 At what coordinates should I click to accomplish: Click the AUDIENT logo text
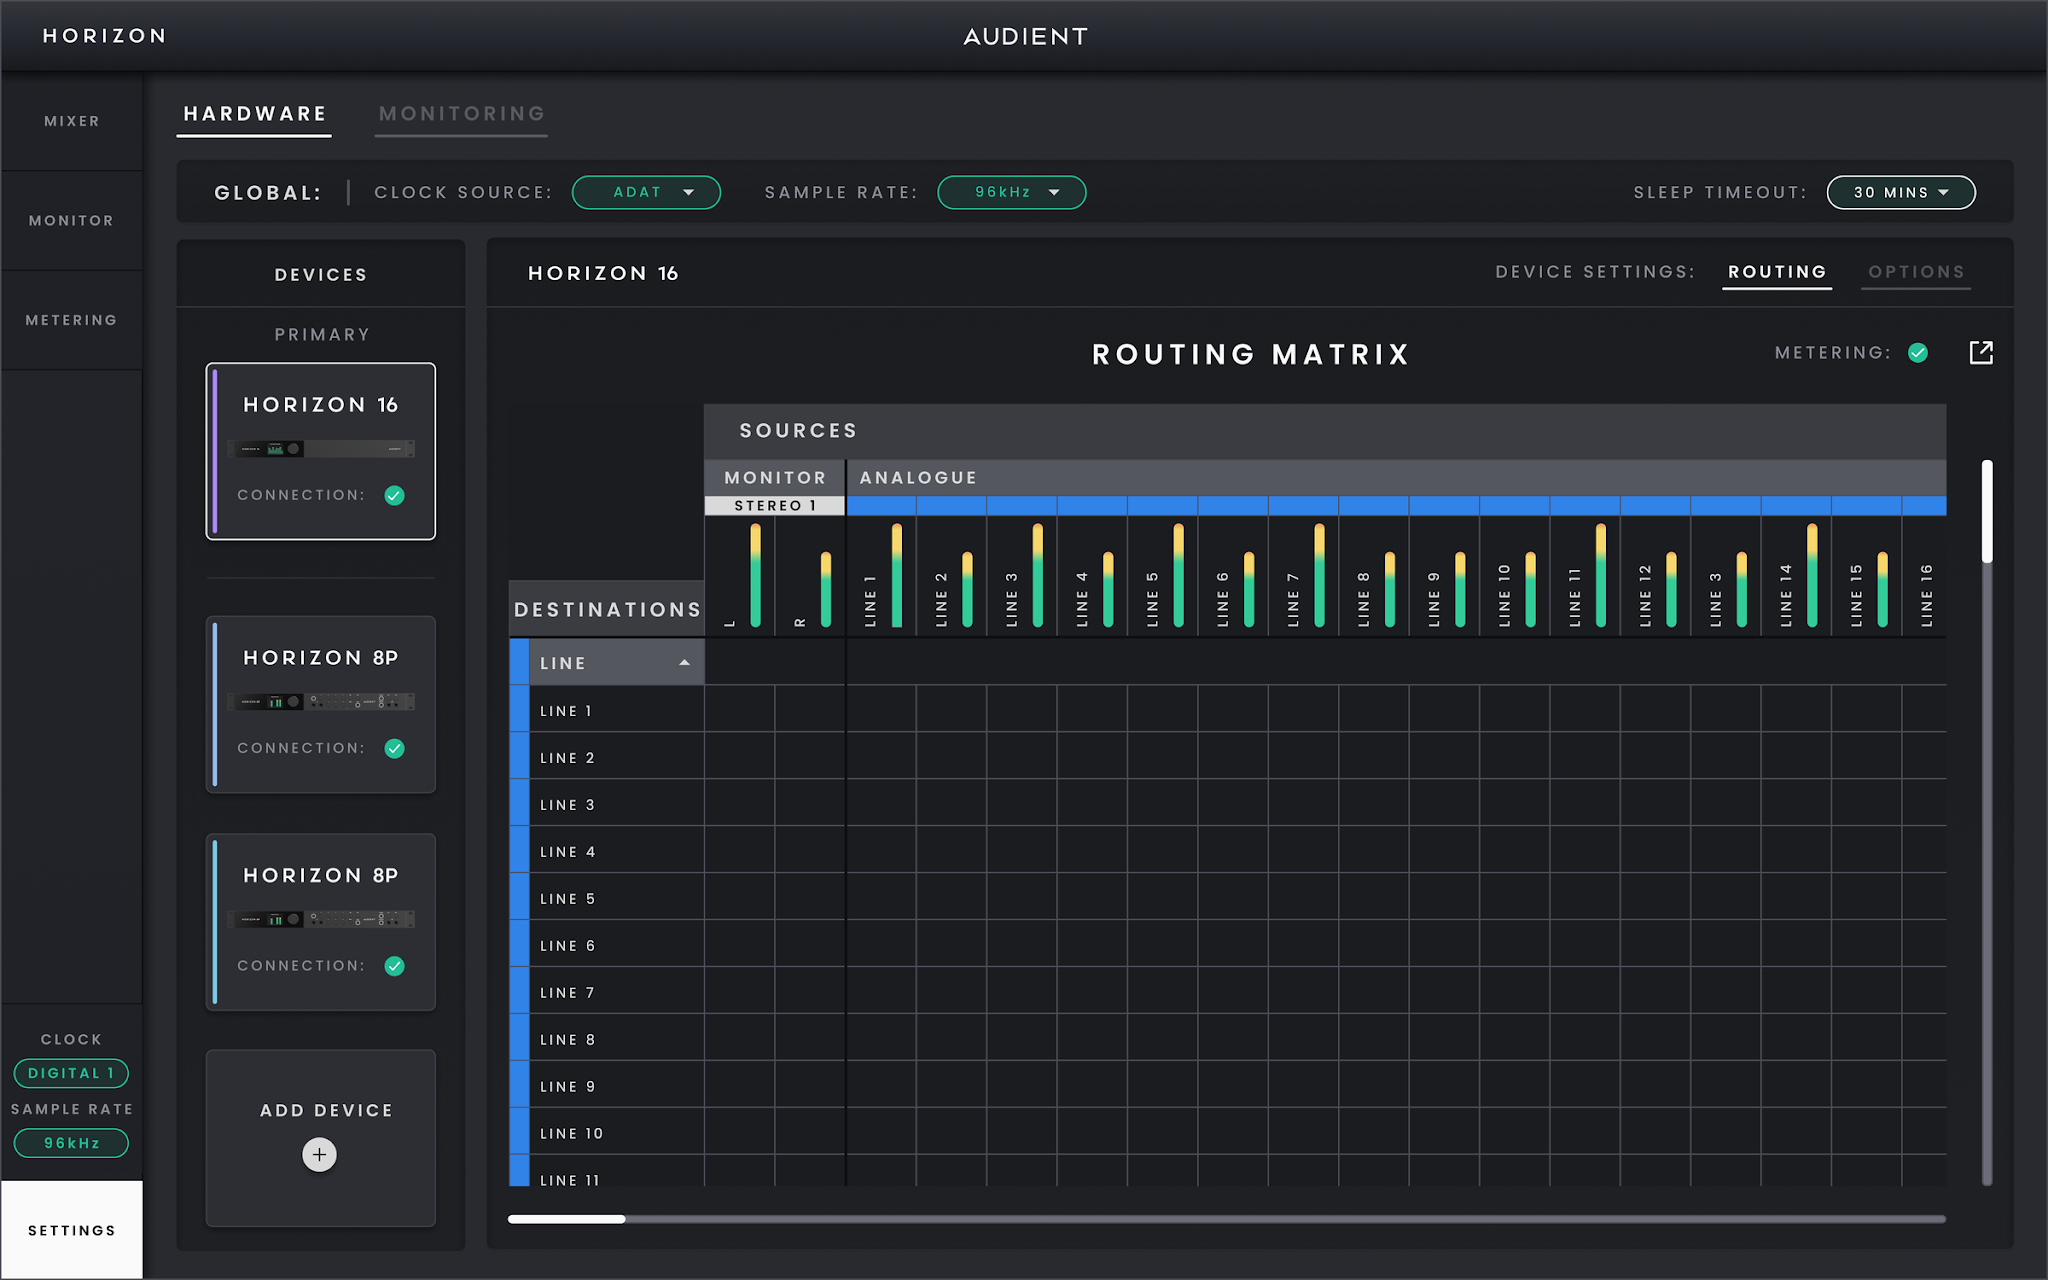click(x=1025, y=37)
